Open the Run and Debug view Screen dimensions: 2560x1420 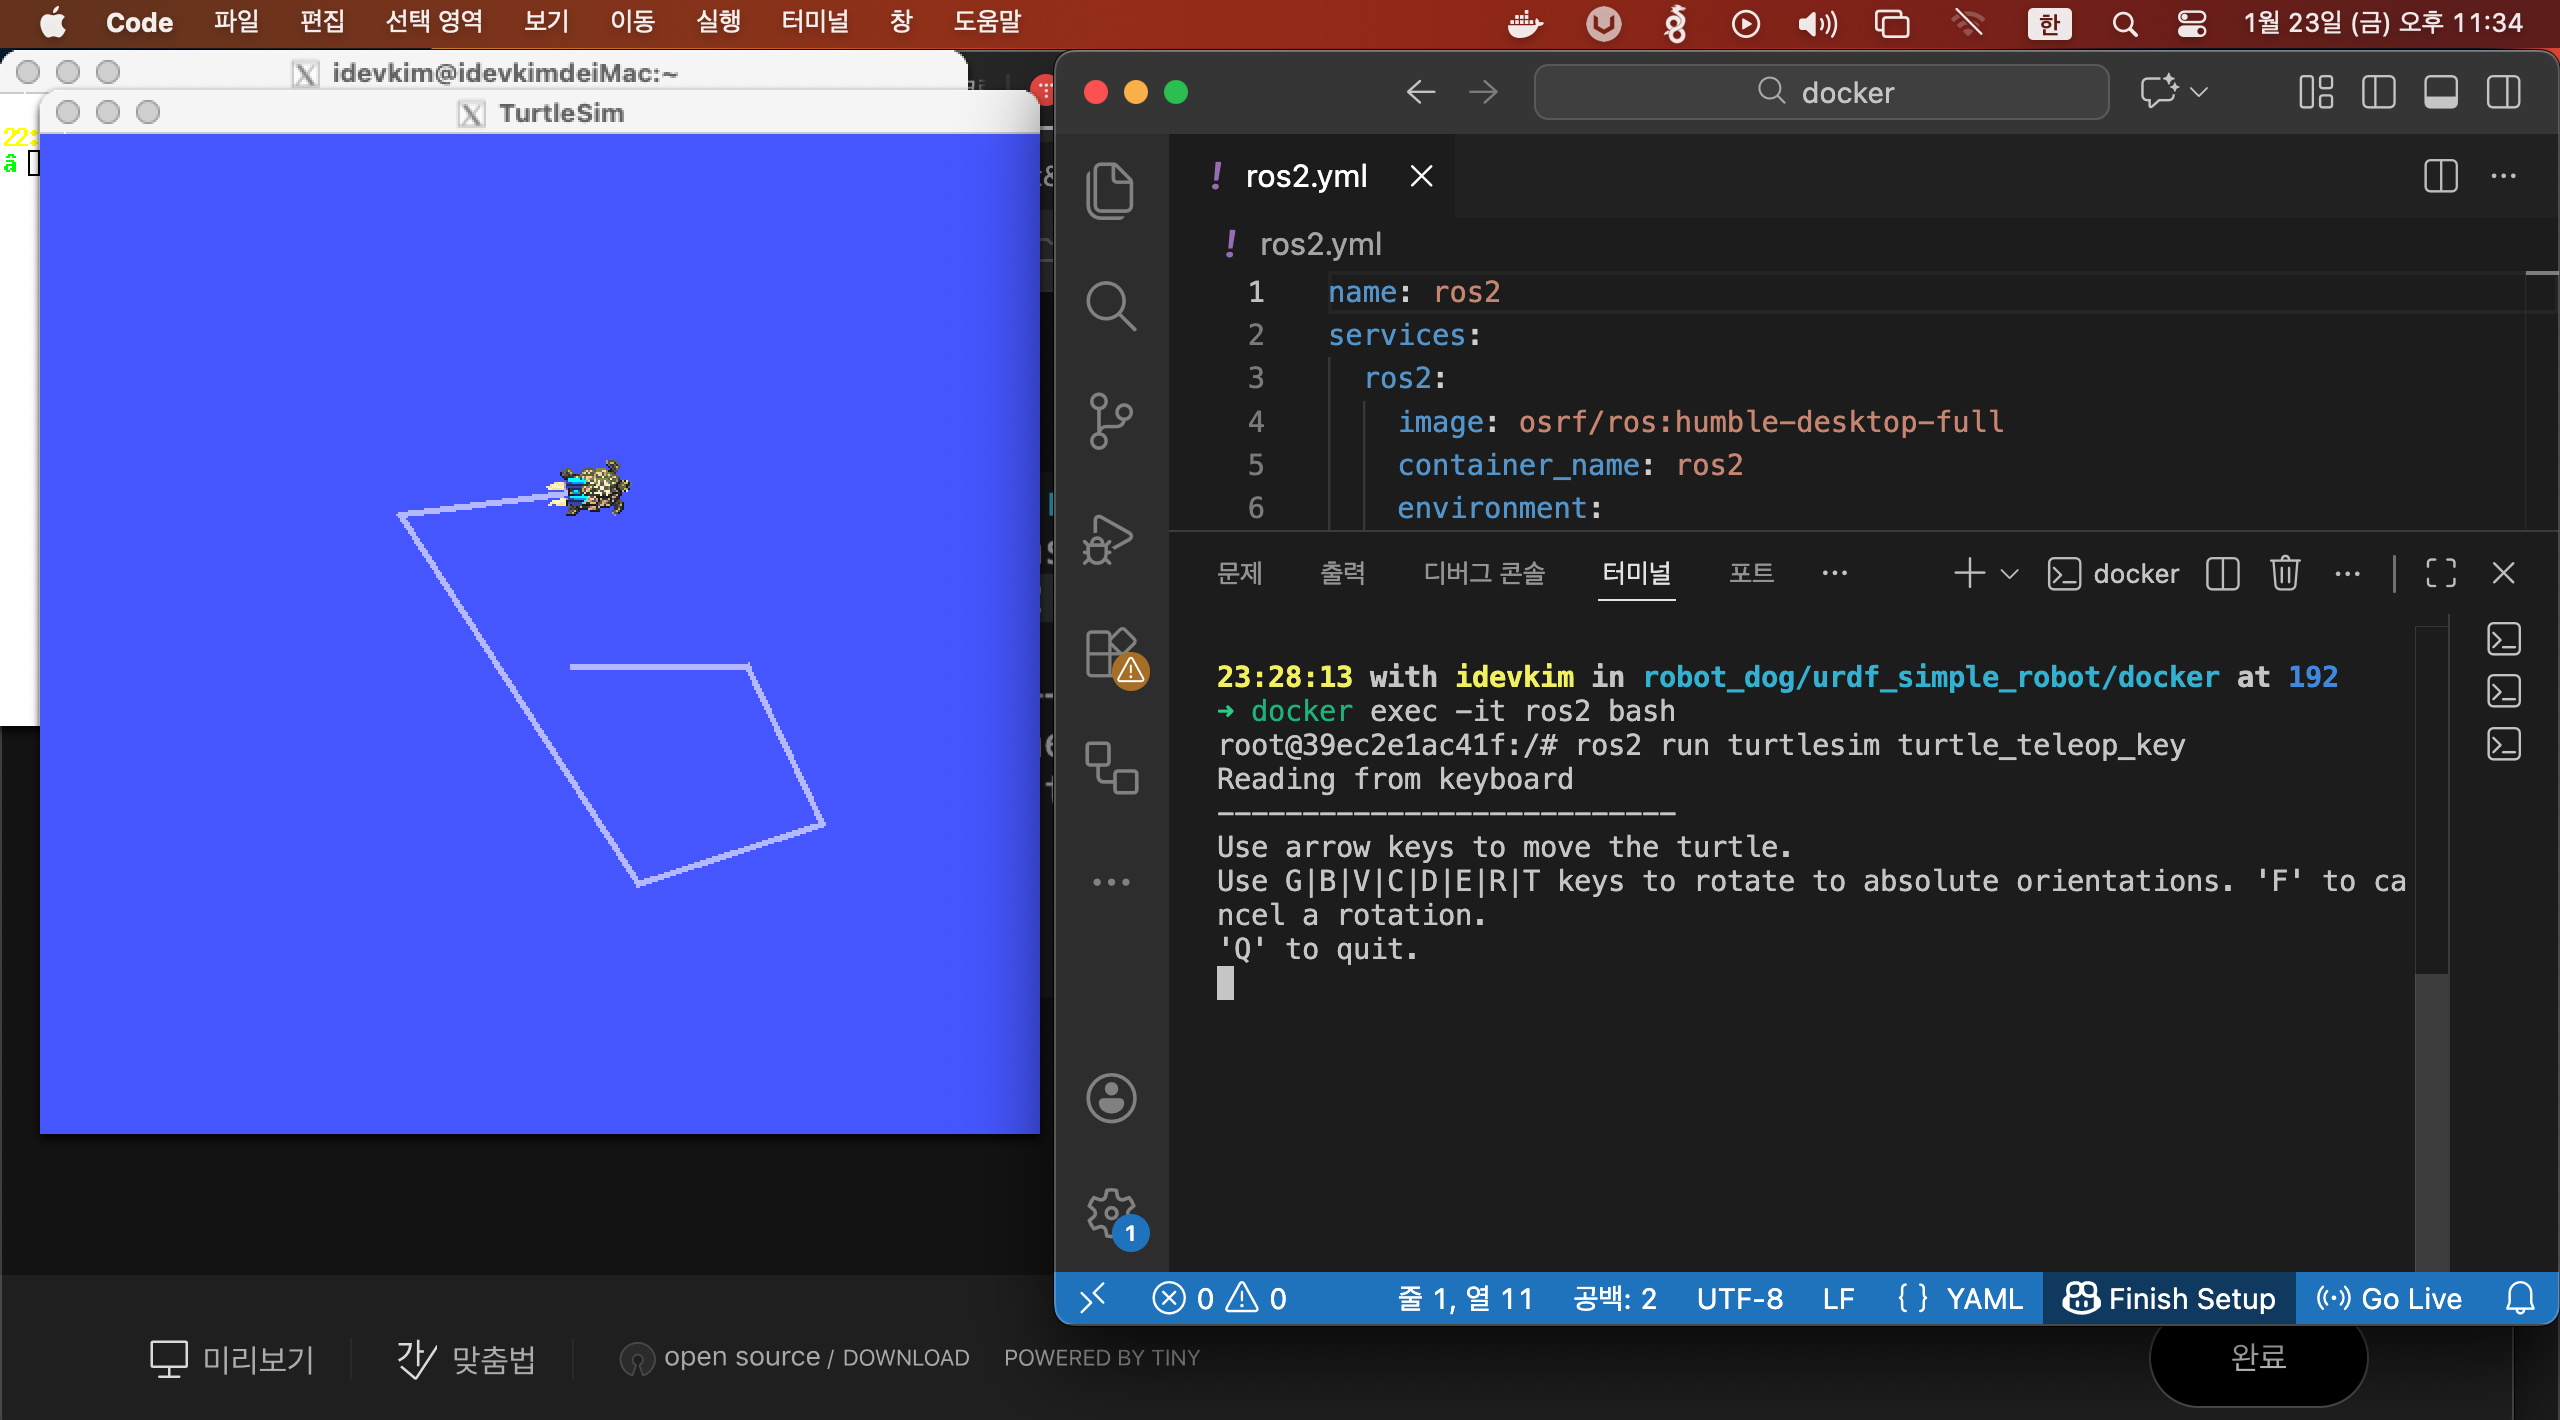coord(1108,540)
